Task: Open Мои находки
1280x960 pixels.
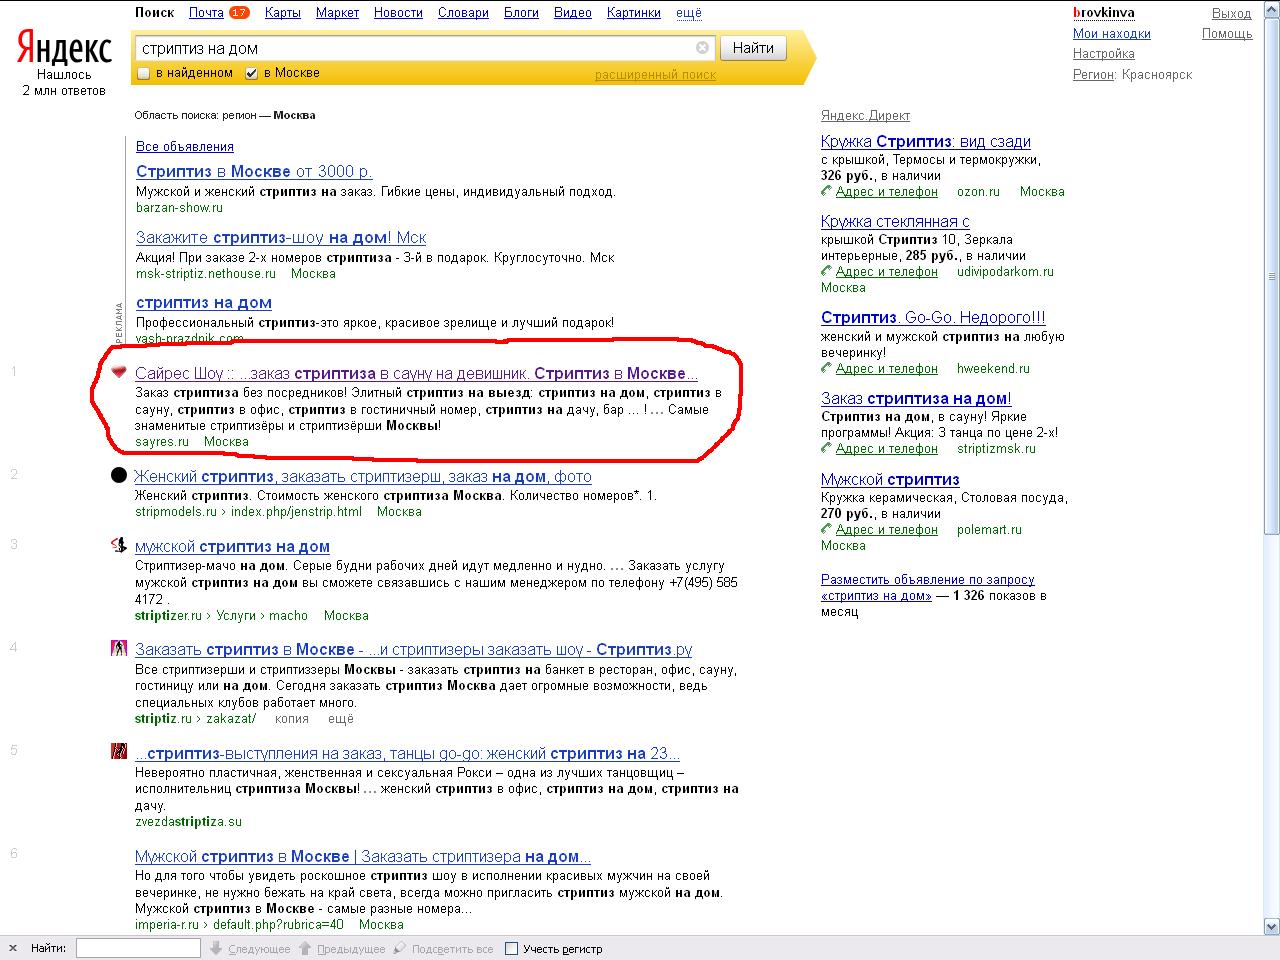Action: pyautogui.click(x=1112, y=33)
